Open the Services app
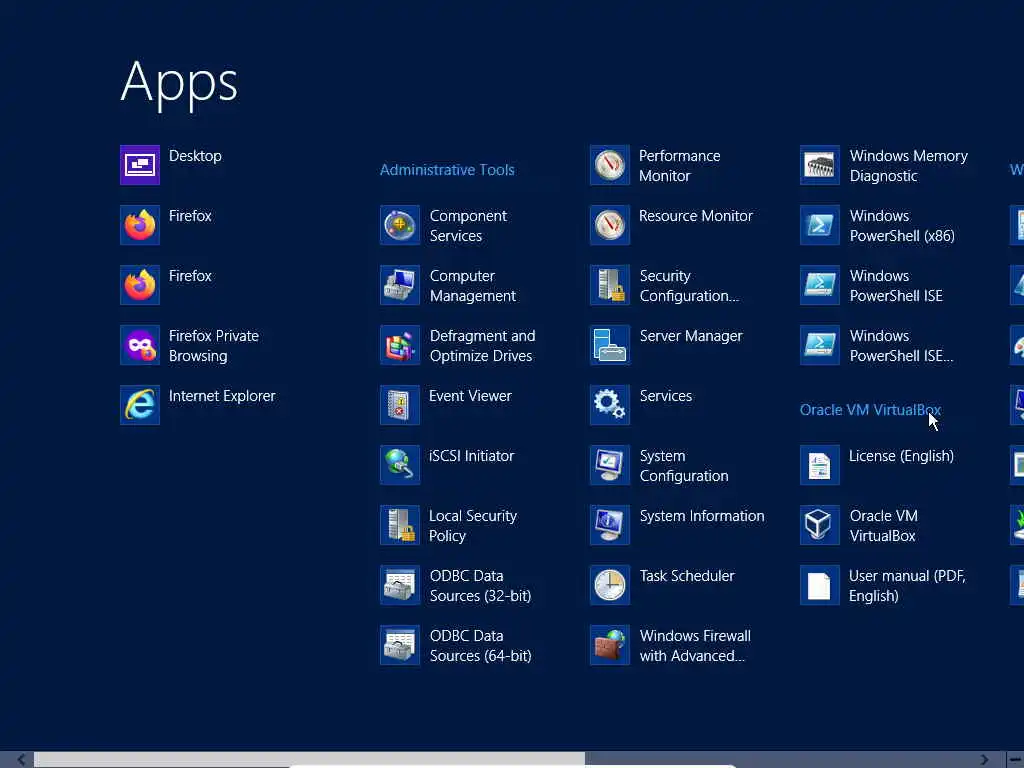The image size is (1024, 768). [x=641, y=405]
